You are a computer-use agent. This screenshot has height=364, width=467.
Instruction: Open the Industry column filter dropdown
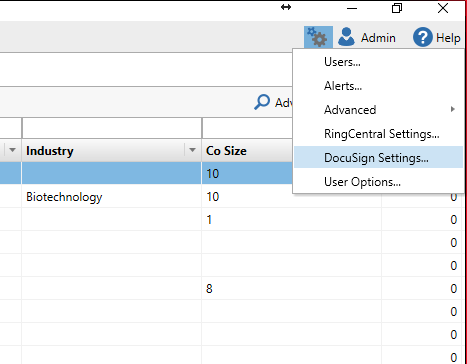coord(192,150)
